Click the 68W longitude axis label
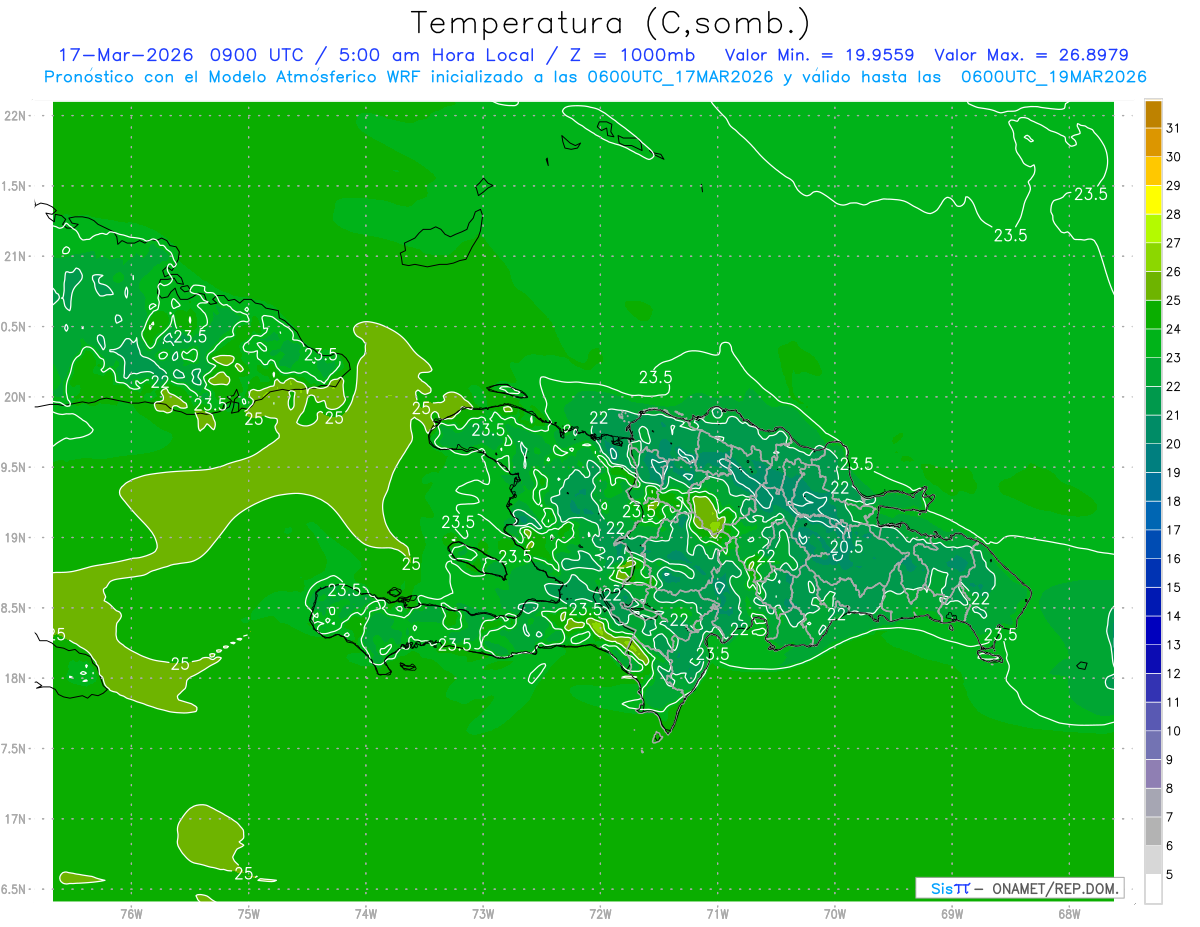 pyautogui.click(x=1069, y=913)
